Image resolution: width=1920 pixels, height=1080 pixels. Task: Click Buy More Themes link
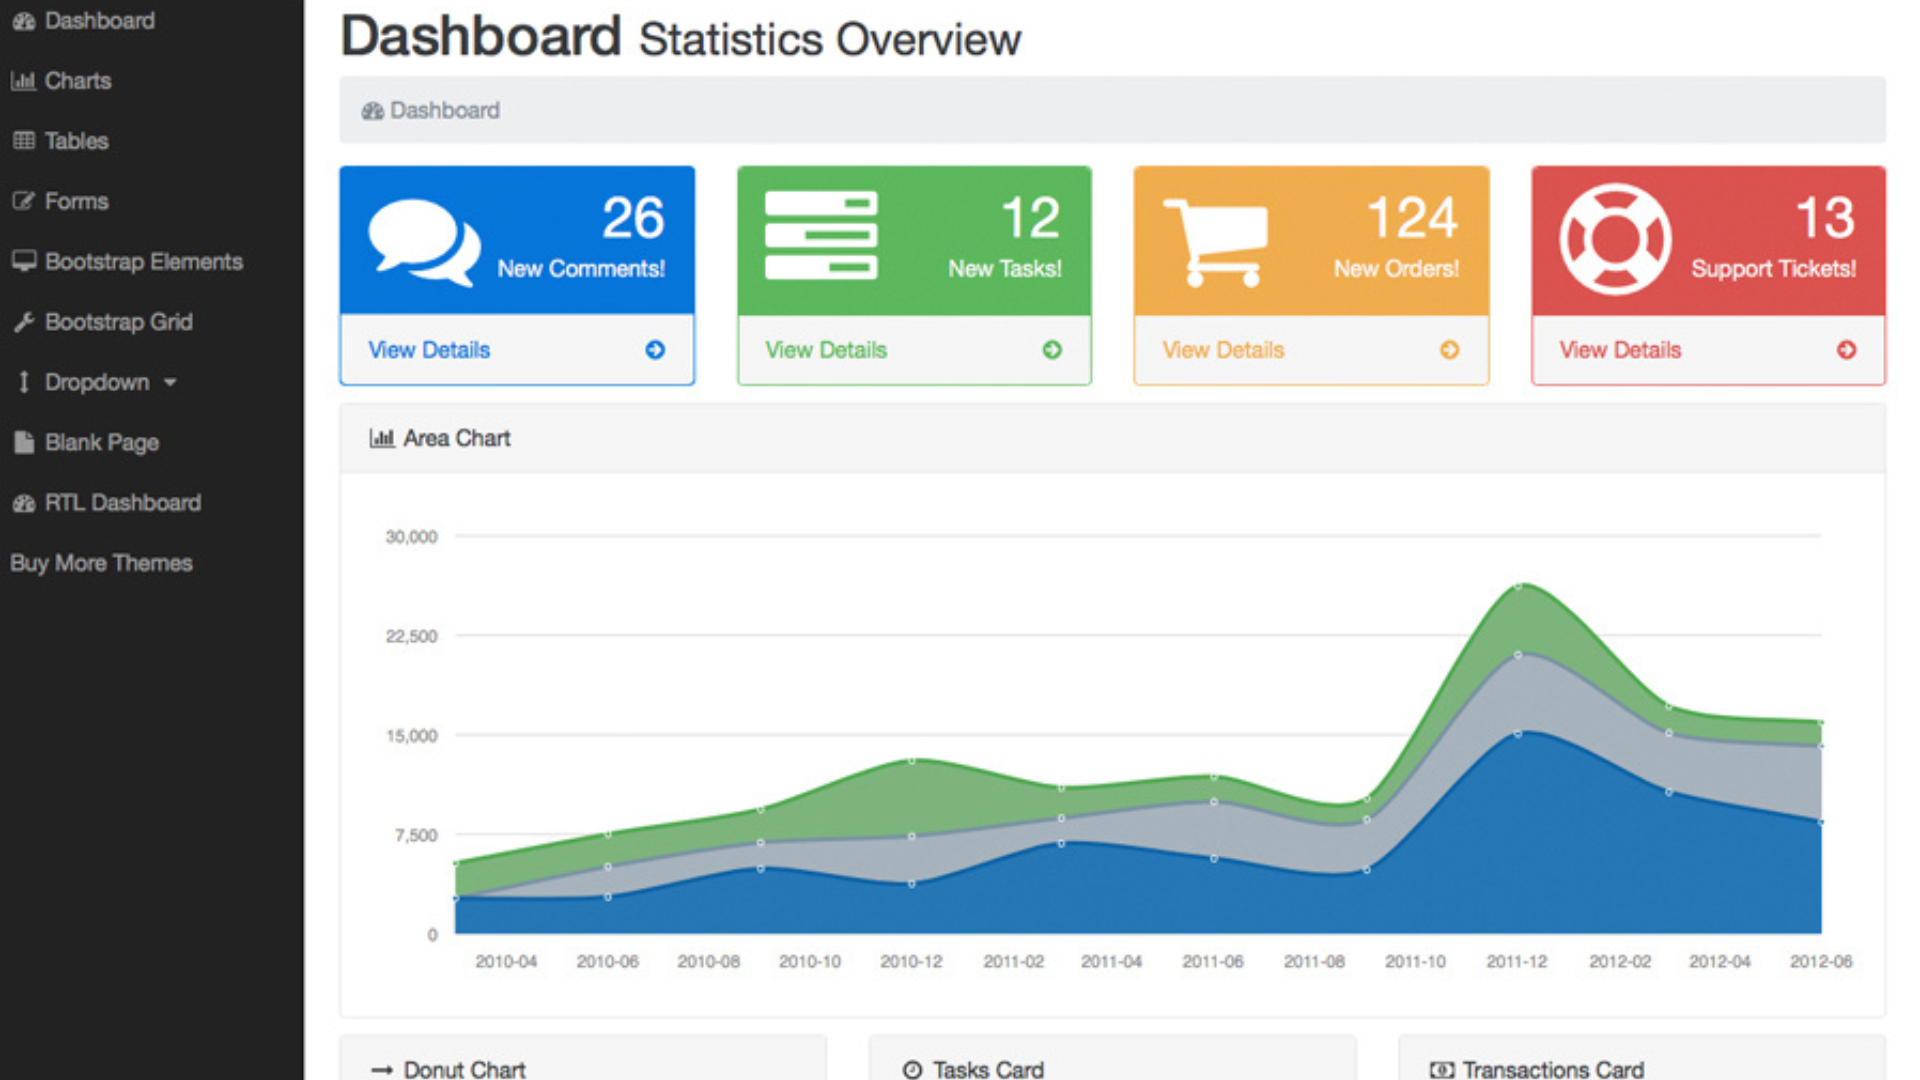tap(101, 563)
